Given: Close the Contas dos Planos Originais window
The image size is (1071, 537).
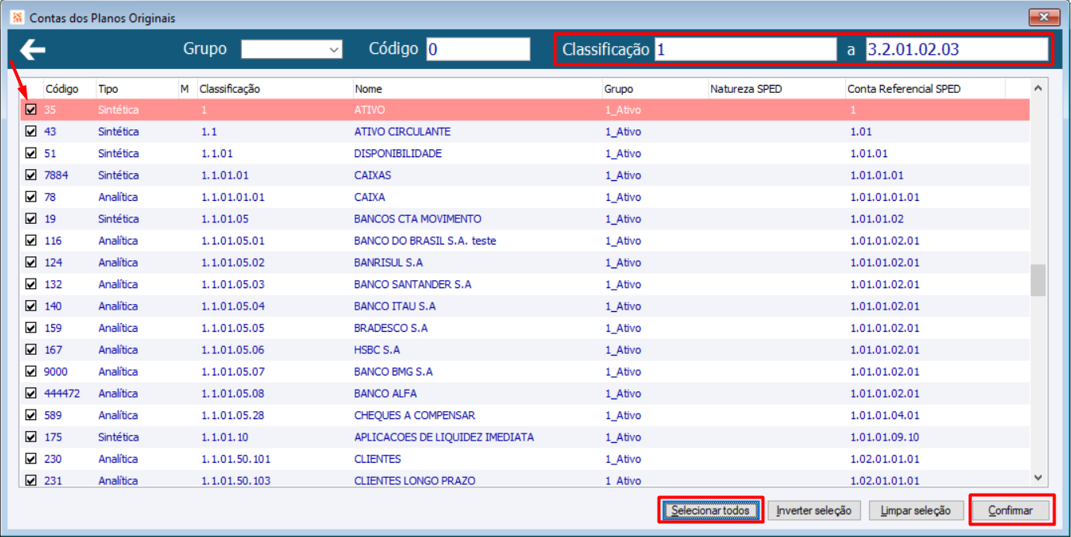Looking at the screenshot, I should (x=1044, y=17).
